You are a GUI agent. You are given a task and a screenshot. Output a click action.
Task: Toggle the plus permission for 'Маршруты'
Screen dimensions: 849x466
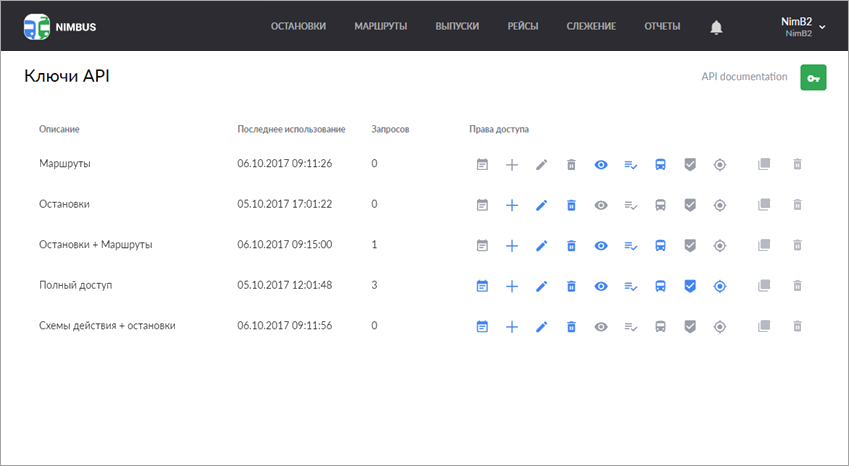(511, 164)
